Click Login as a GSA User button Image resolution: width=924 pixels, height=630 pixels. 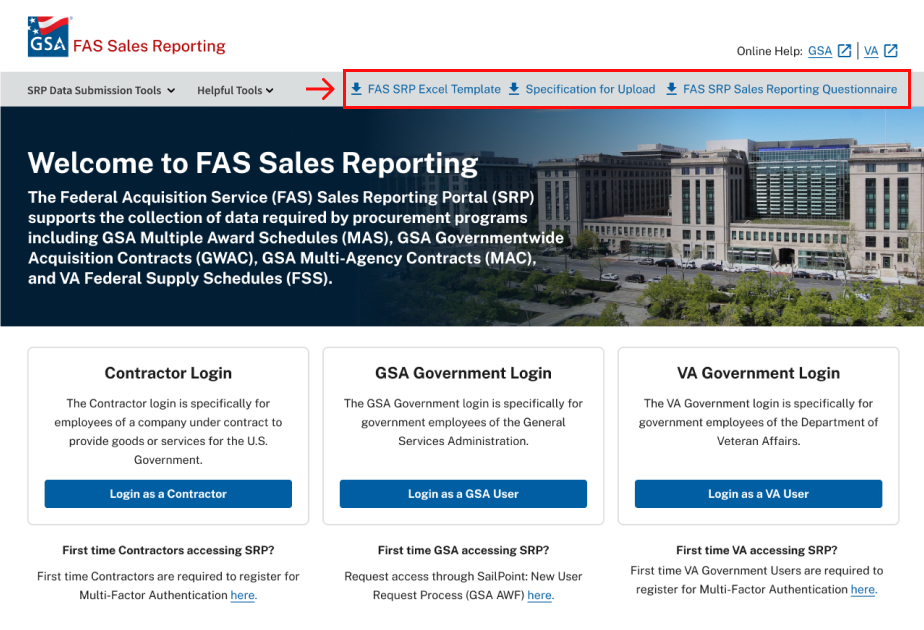[x=463, y=494]
